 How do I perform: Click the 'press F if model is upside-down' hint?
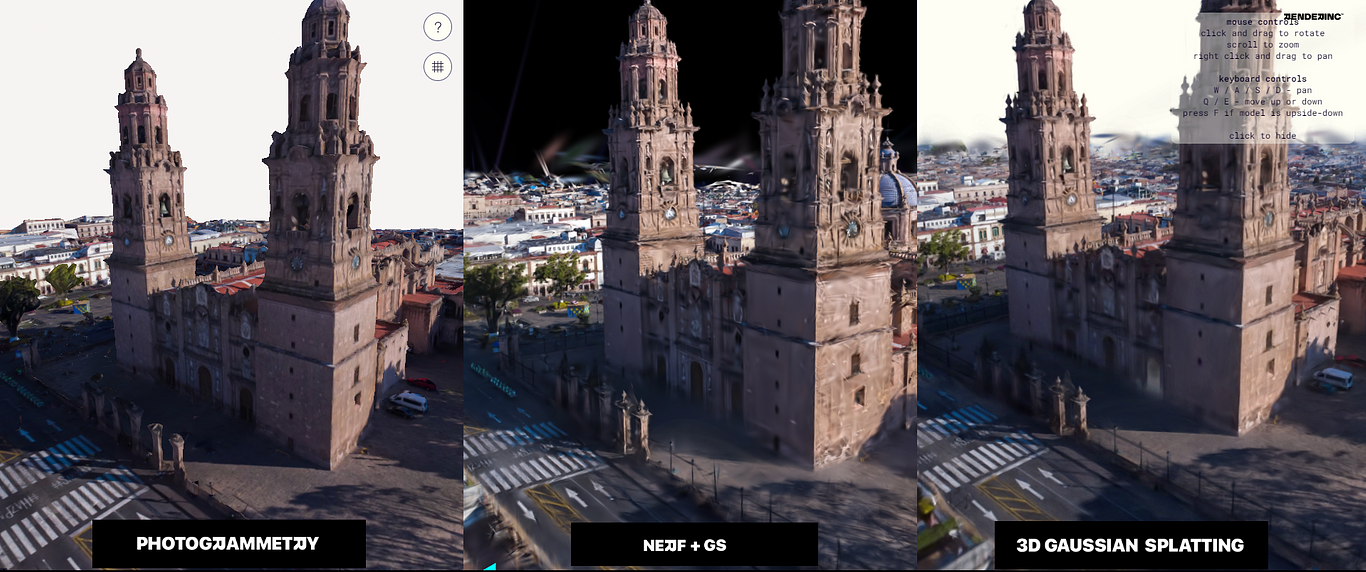(1262, 113)
